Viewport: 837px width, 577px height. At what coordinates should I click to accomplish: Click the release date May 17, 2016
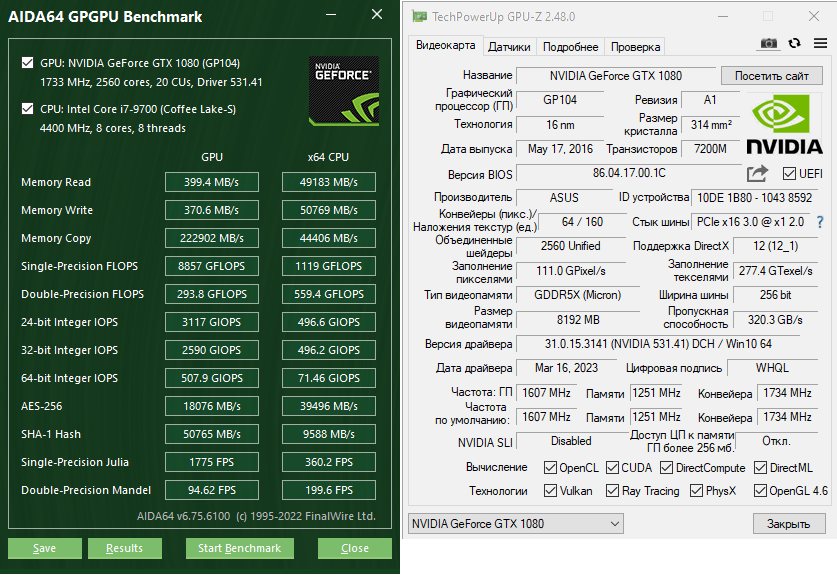(x=560, y=149)
